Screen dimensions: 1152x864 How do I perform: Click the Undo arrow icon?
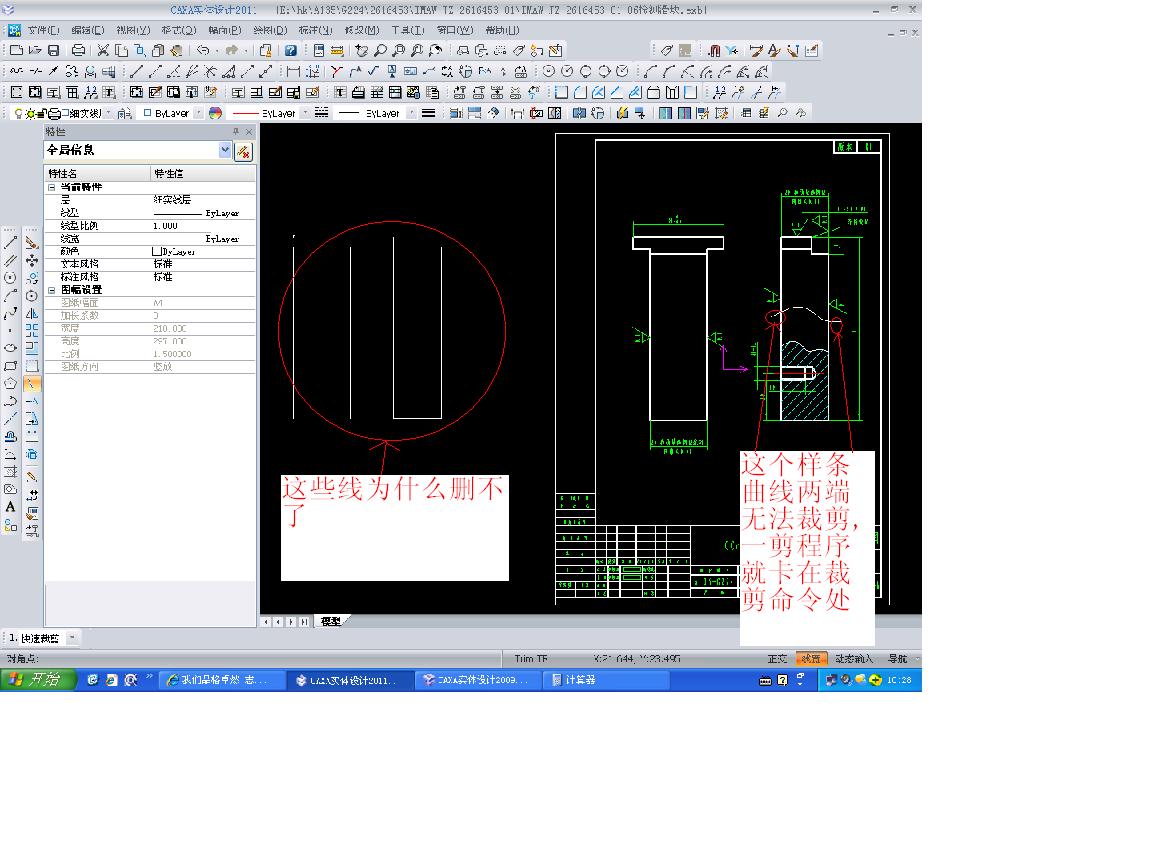pos(203,50)
